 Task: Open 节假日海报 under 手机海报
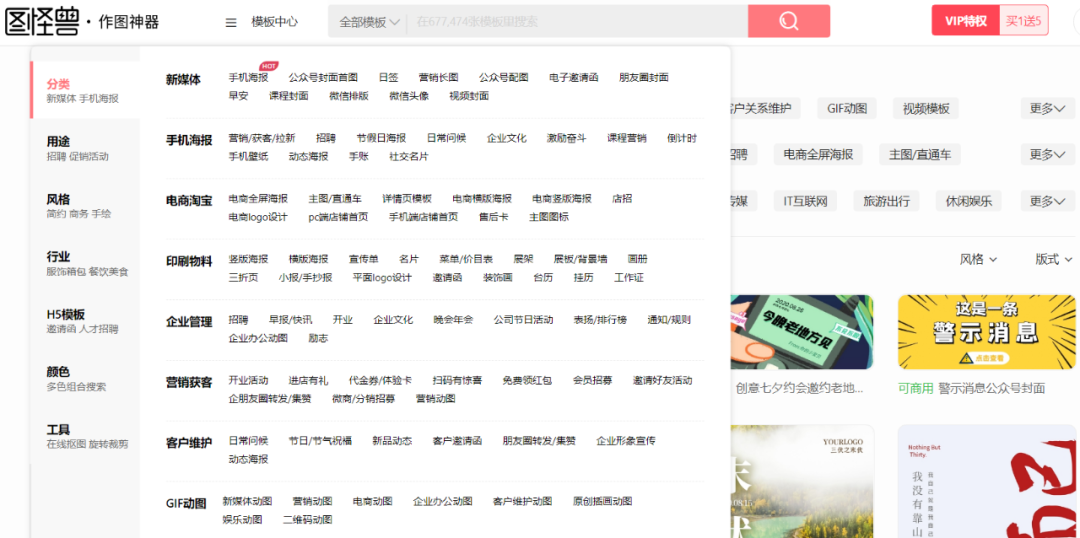tap(381, 138)
